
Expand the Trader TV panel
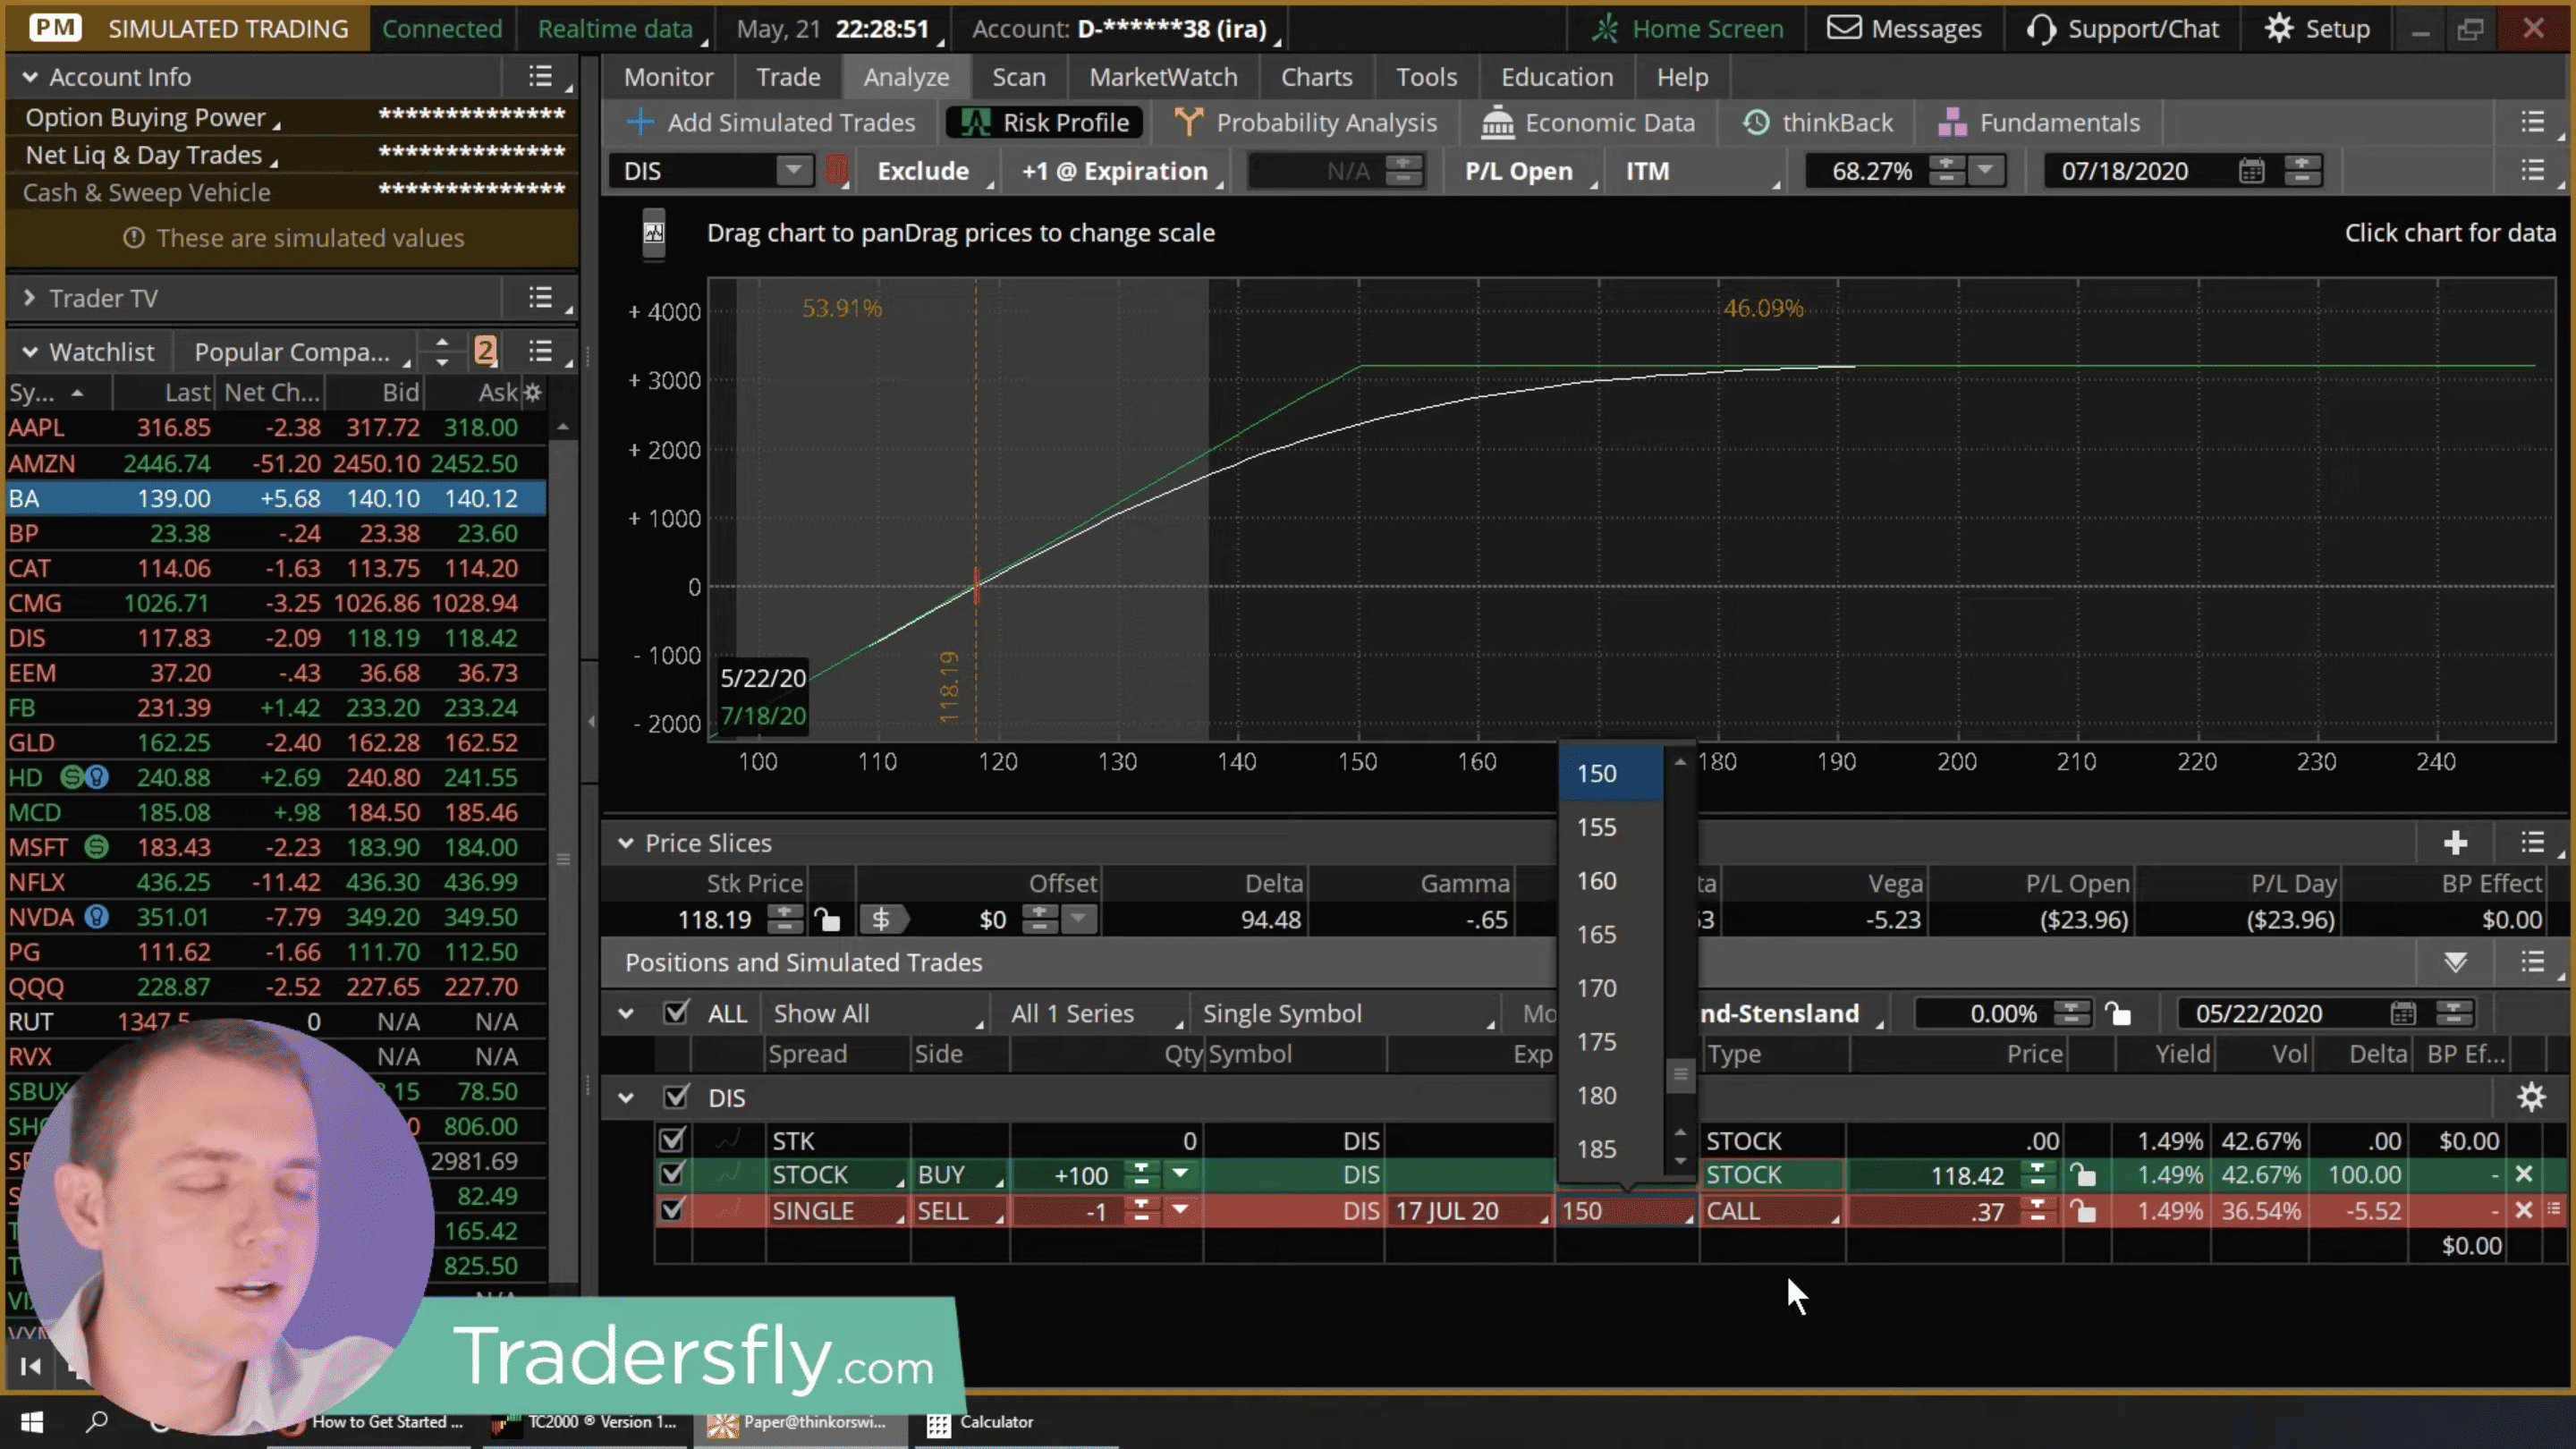tap(30, 298)
